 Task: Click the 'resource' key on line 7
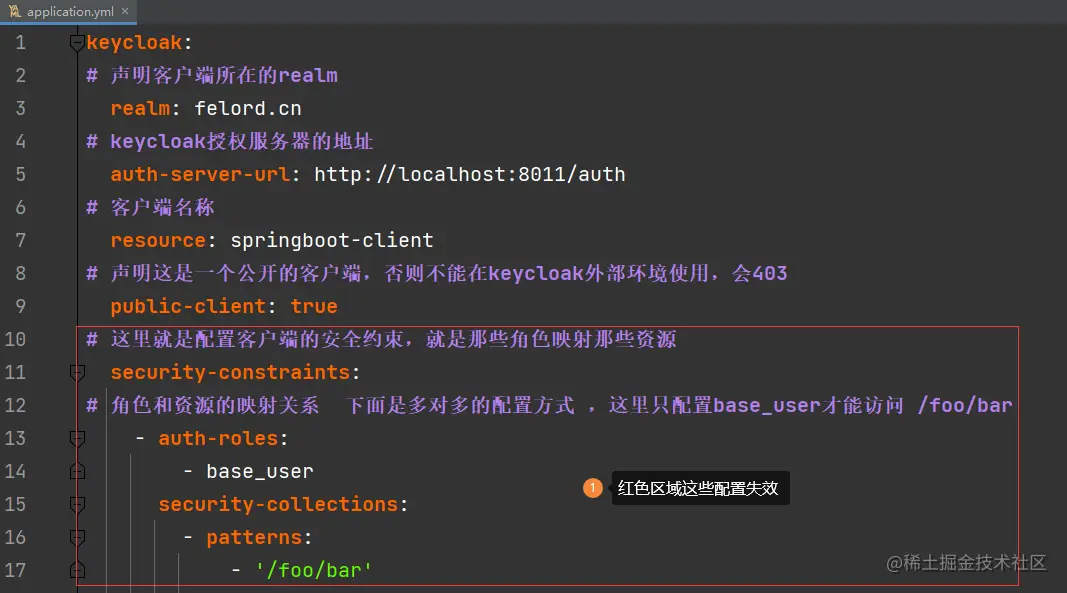[x=158, y=240]
